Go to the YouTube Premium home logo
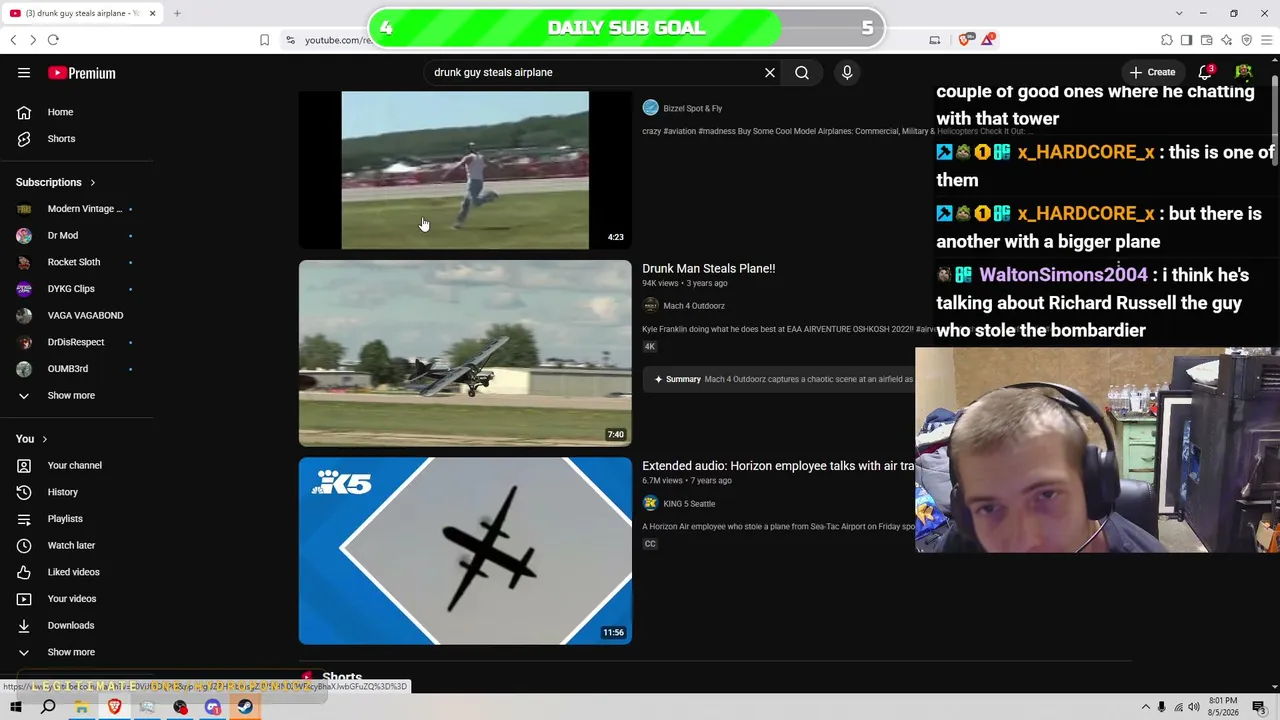1280x720 pixels. click(82, 73)
